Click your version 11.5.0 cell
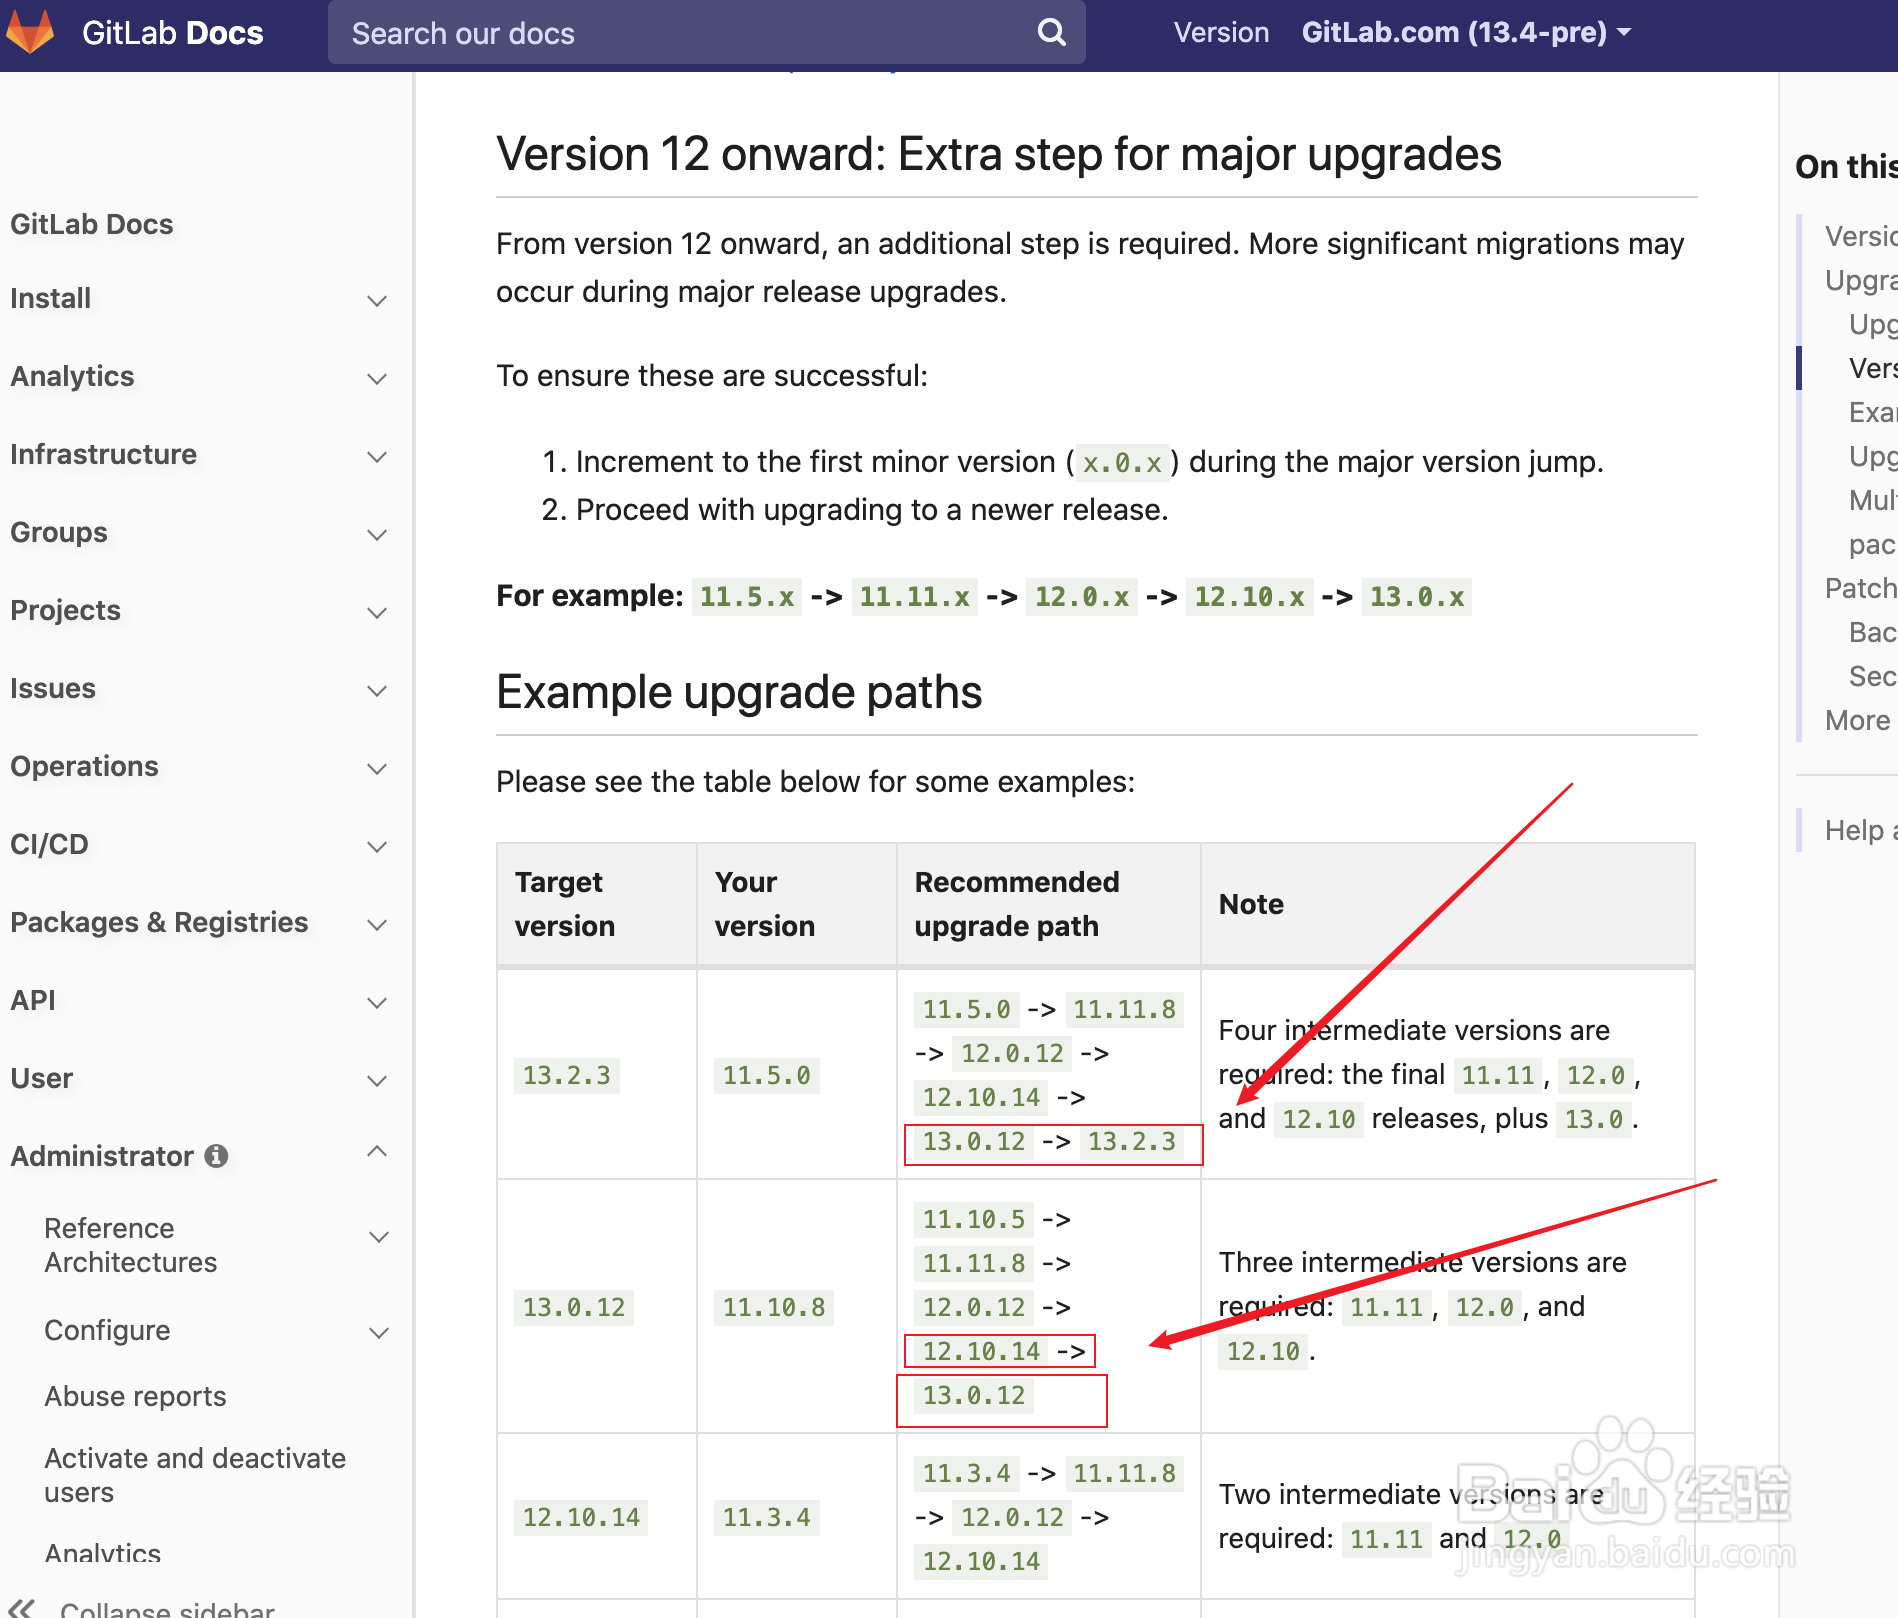Screen dimensions: 1898x1618 [766, 1075]
